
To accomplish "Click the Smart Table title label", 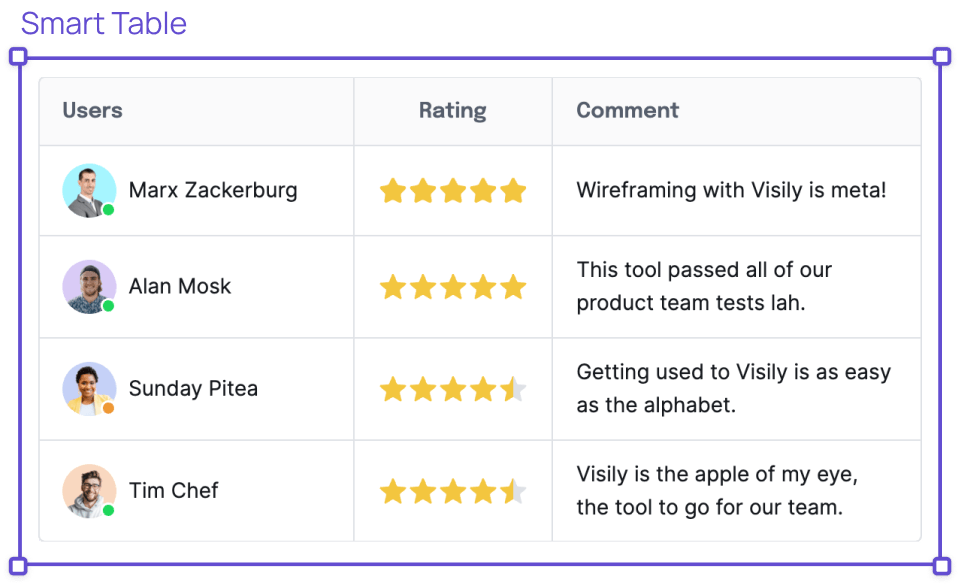I will click(104, 24).
